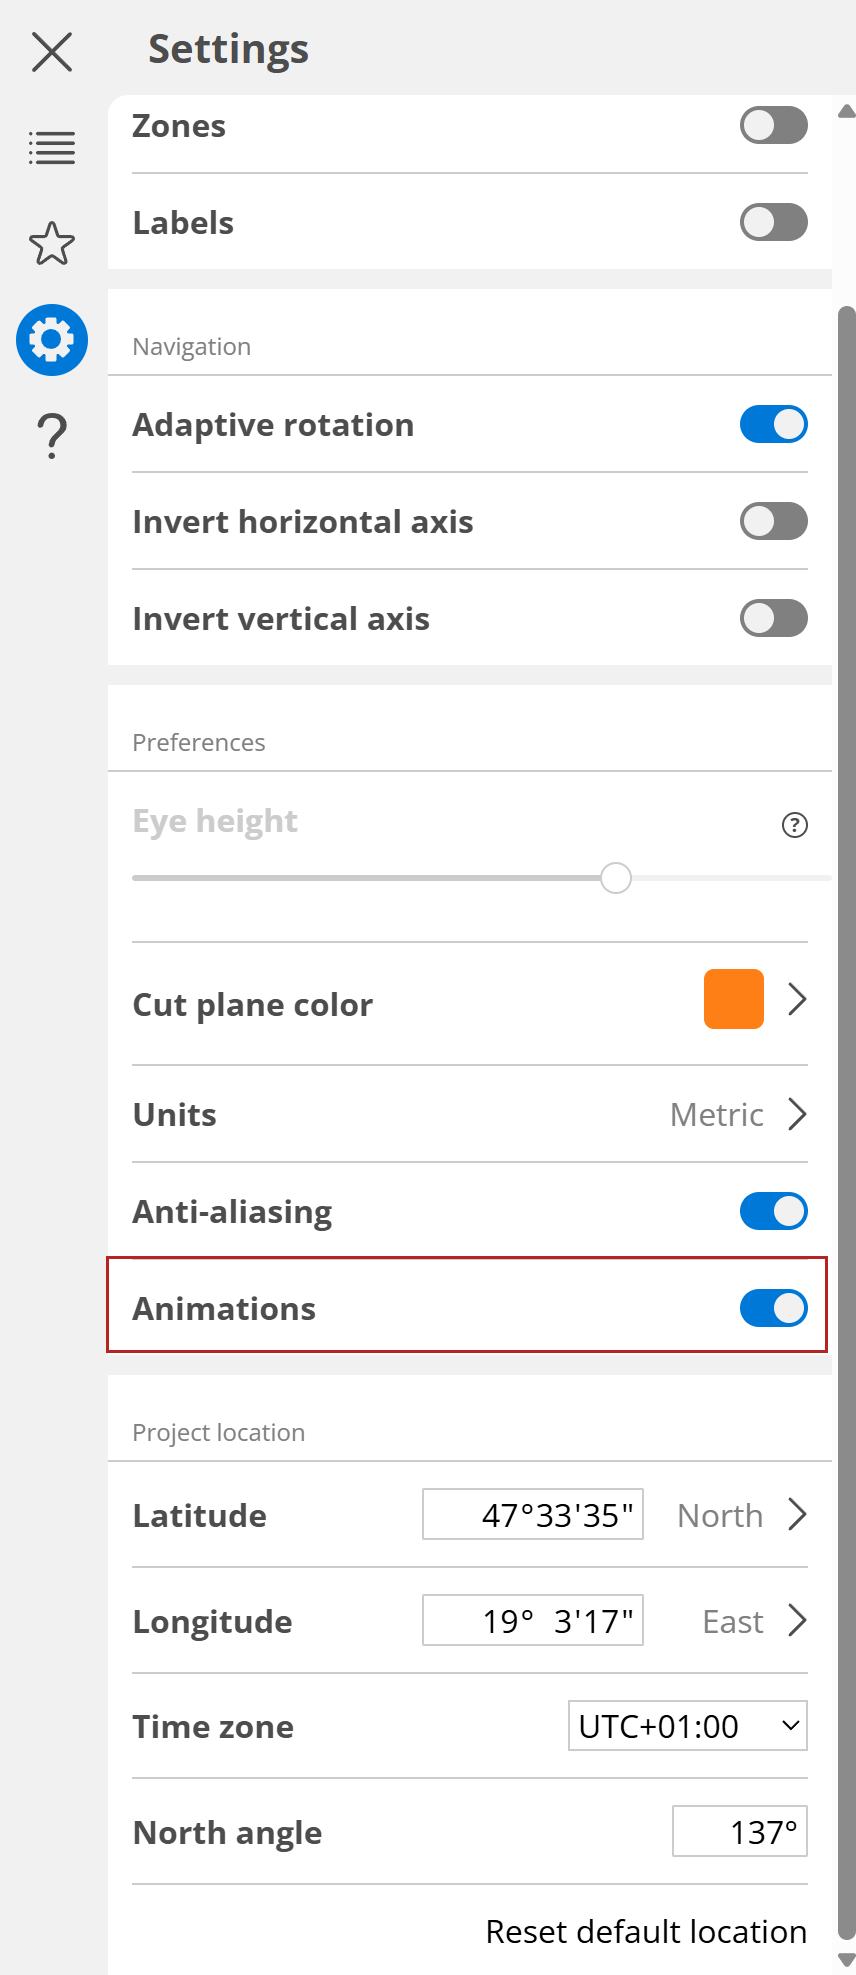Select the settings gear sidebar icon
Screen dimensions: 856x1975
click(x=52, y=340)
